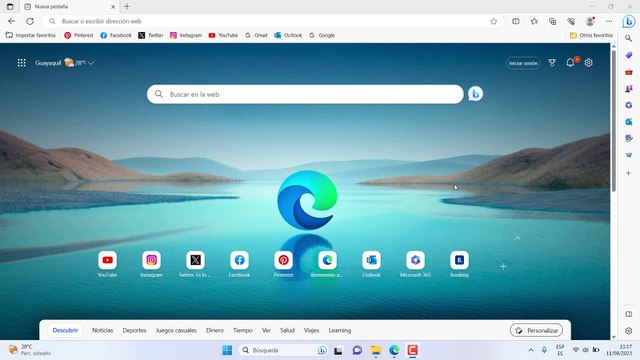
Task: Open Bing Copilot sidebar button
Action: 629,21
